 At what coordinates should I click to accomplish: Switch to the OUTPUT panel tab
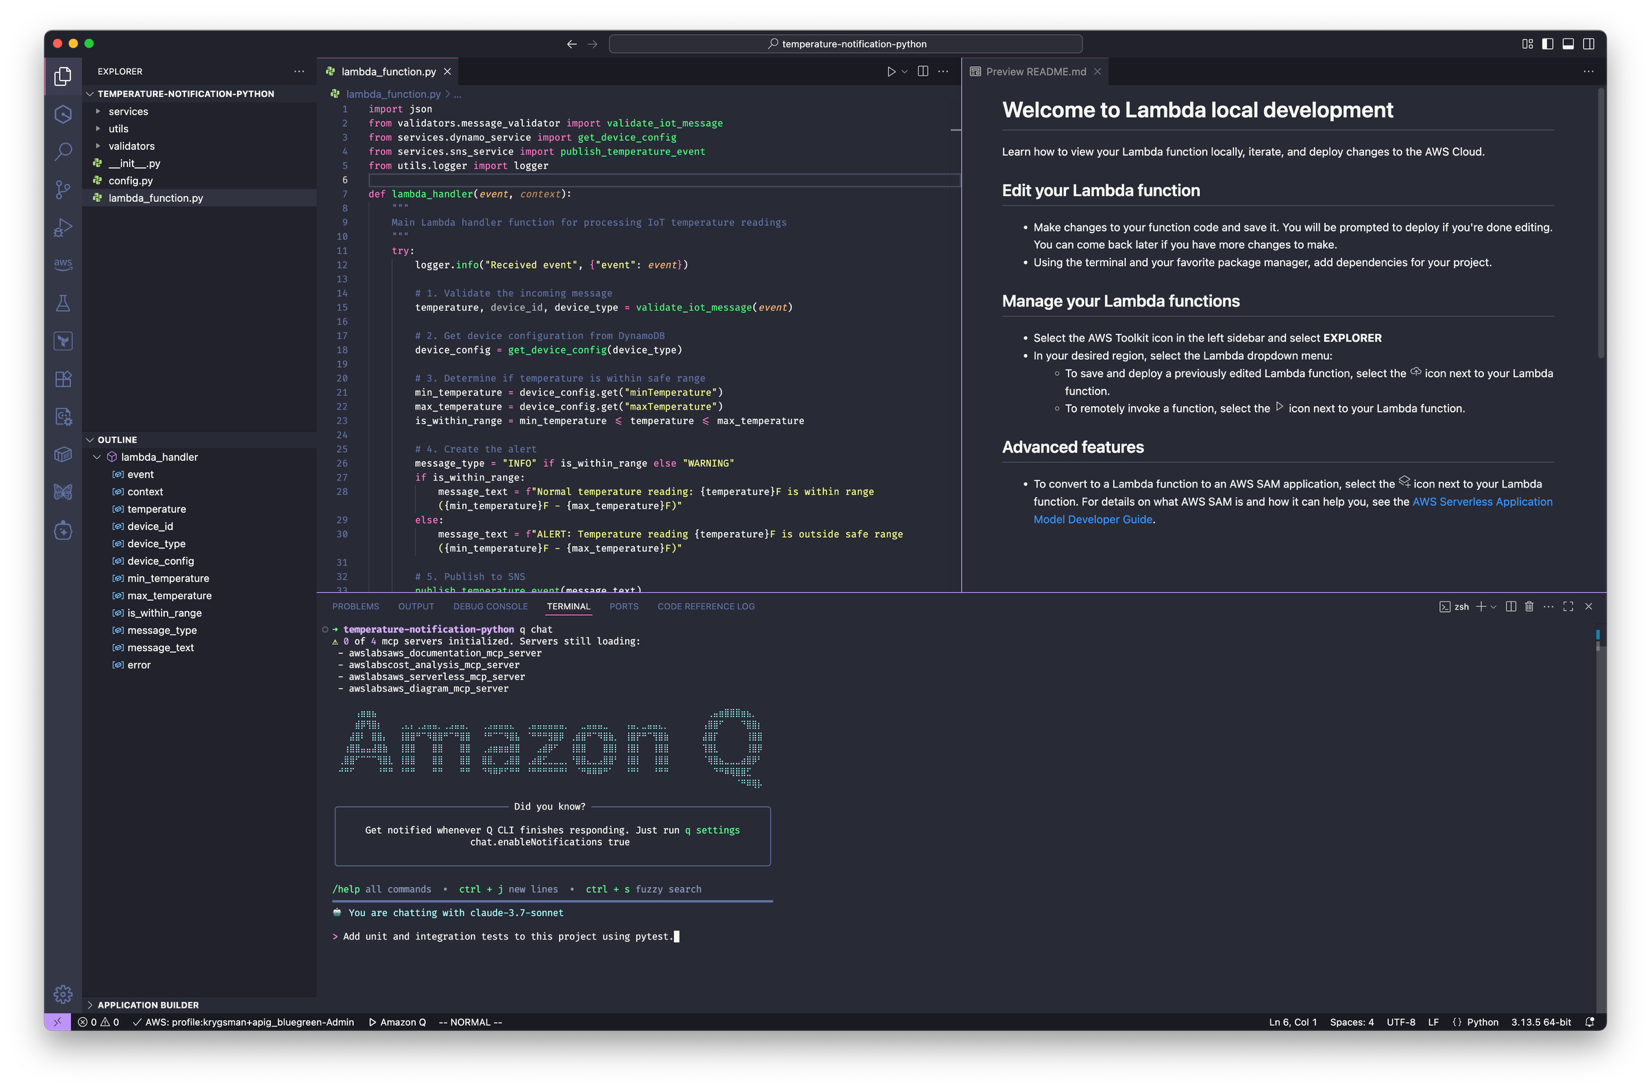point(416,607)
